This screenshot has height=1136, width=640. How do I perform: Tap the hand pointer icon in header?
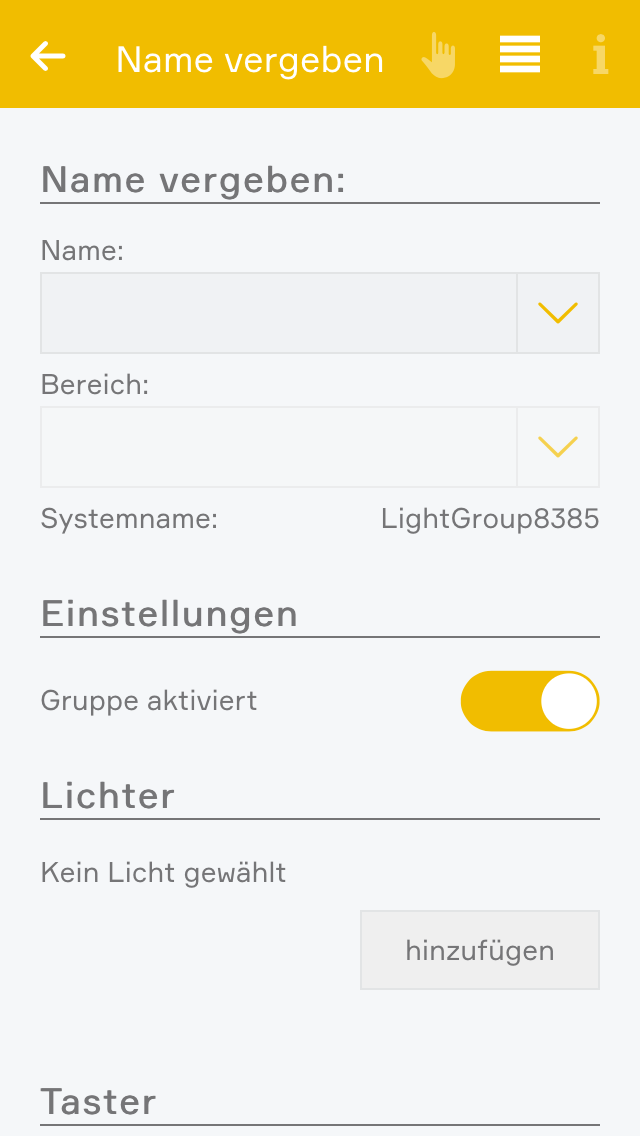pyautogui.click(x=438, y=56)
